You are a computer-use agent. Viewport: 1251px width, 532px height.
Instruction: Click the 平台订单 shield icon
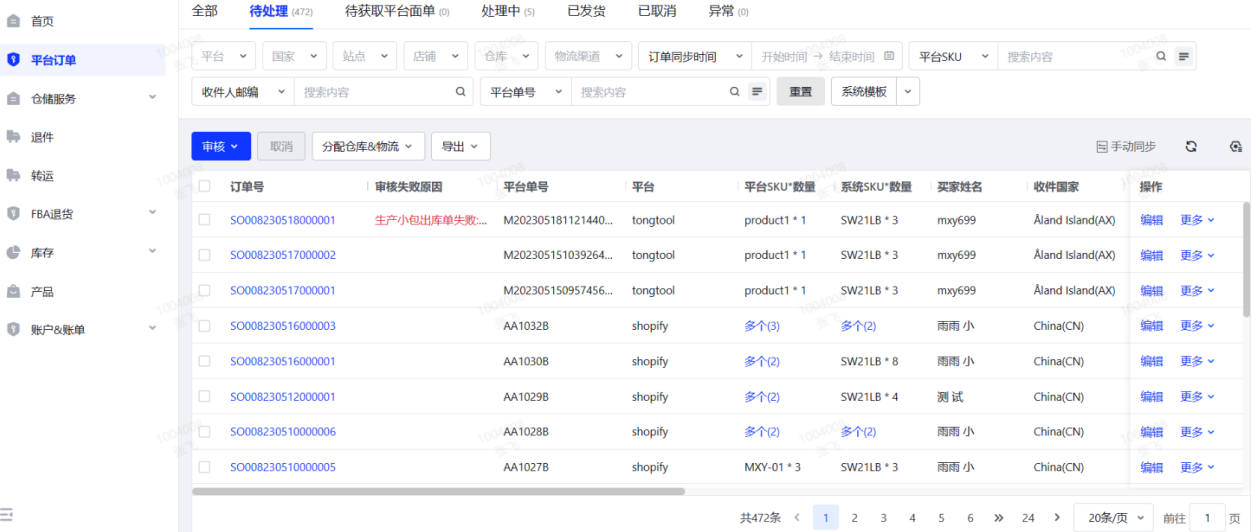click(13, 59)
